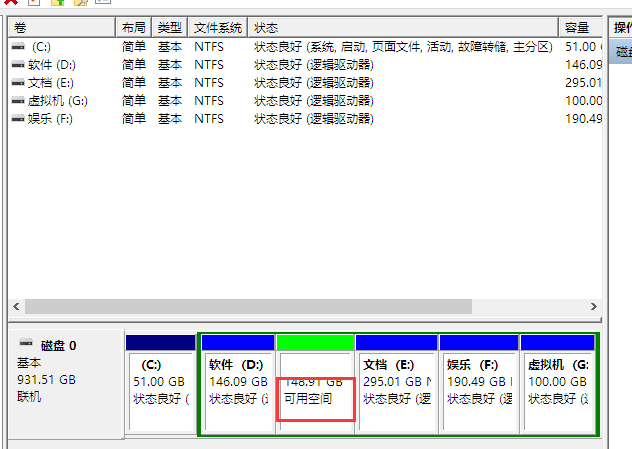Select the 娱乐 (F:) drive icon in list
632x449 pixels.
tap(18, 118)
